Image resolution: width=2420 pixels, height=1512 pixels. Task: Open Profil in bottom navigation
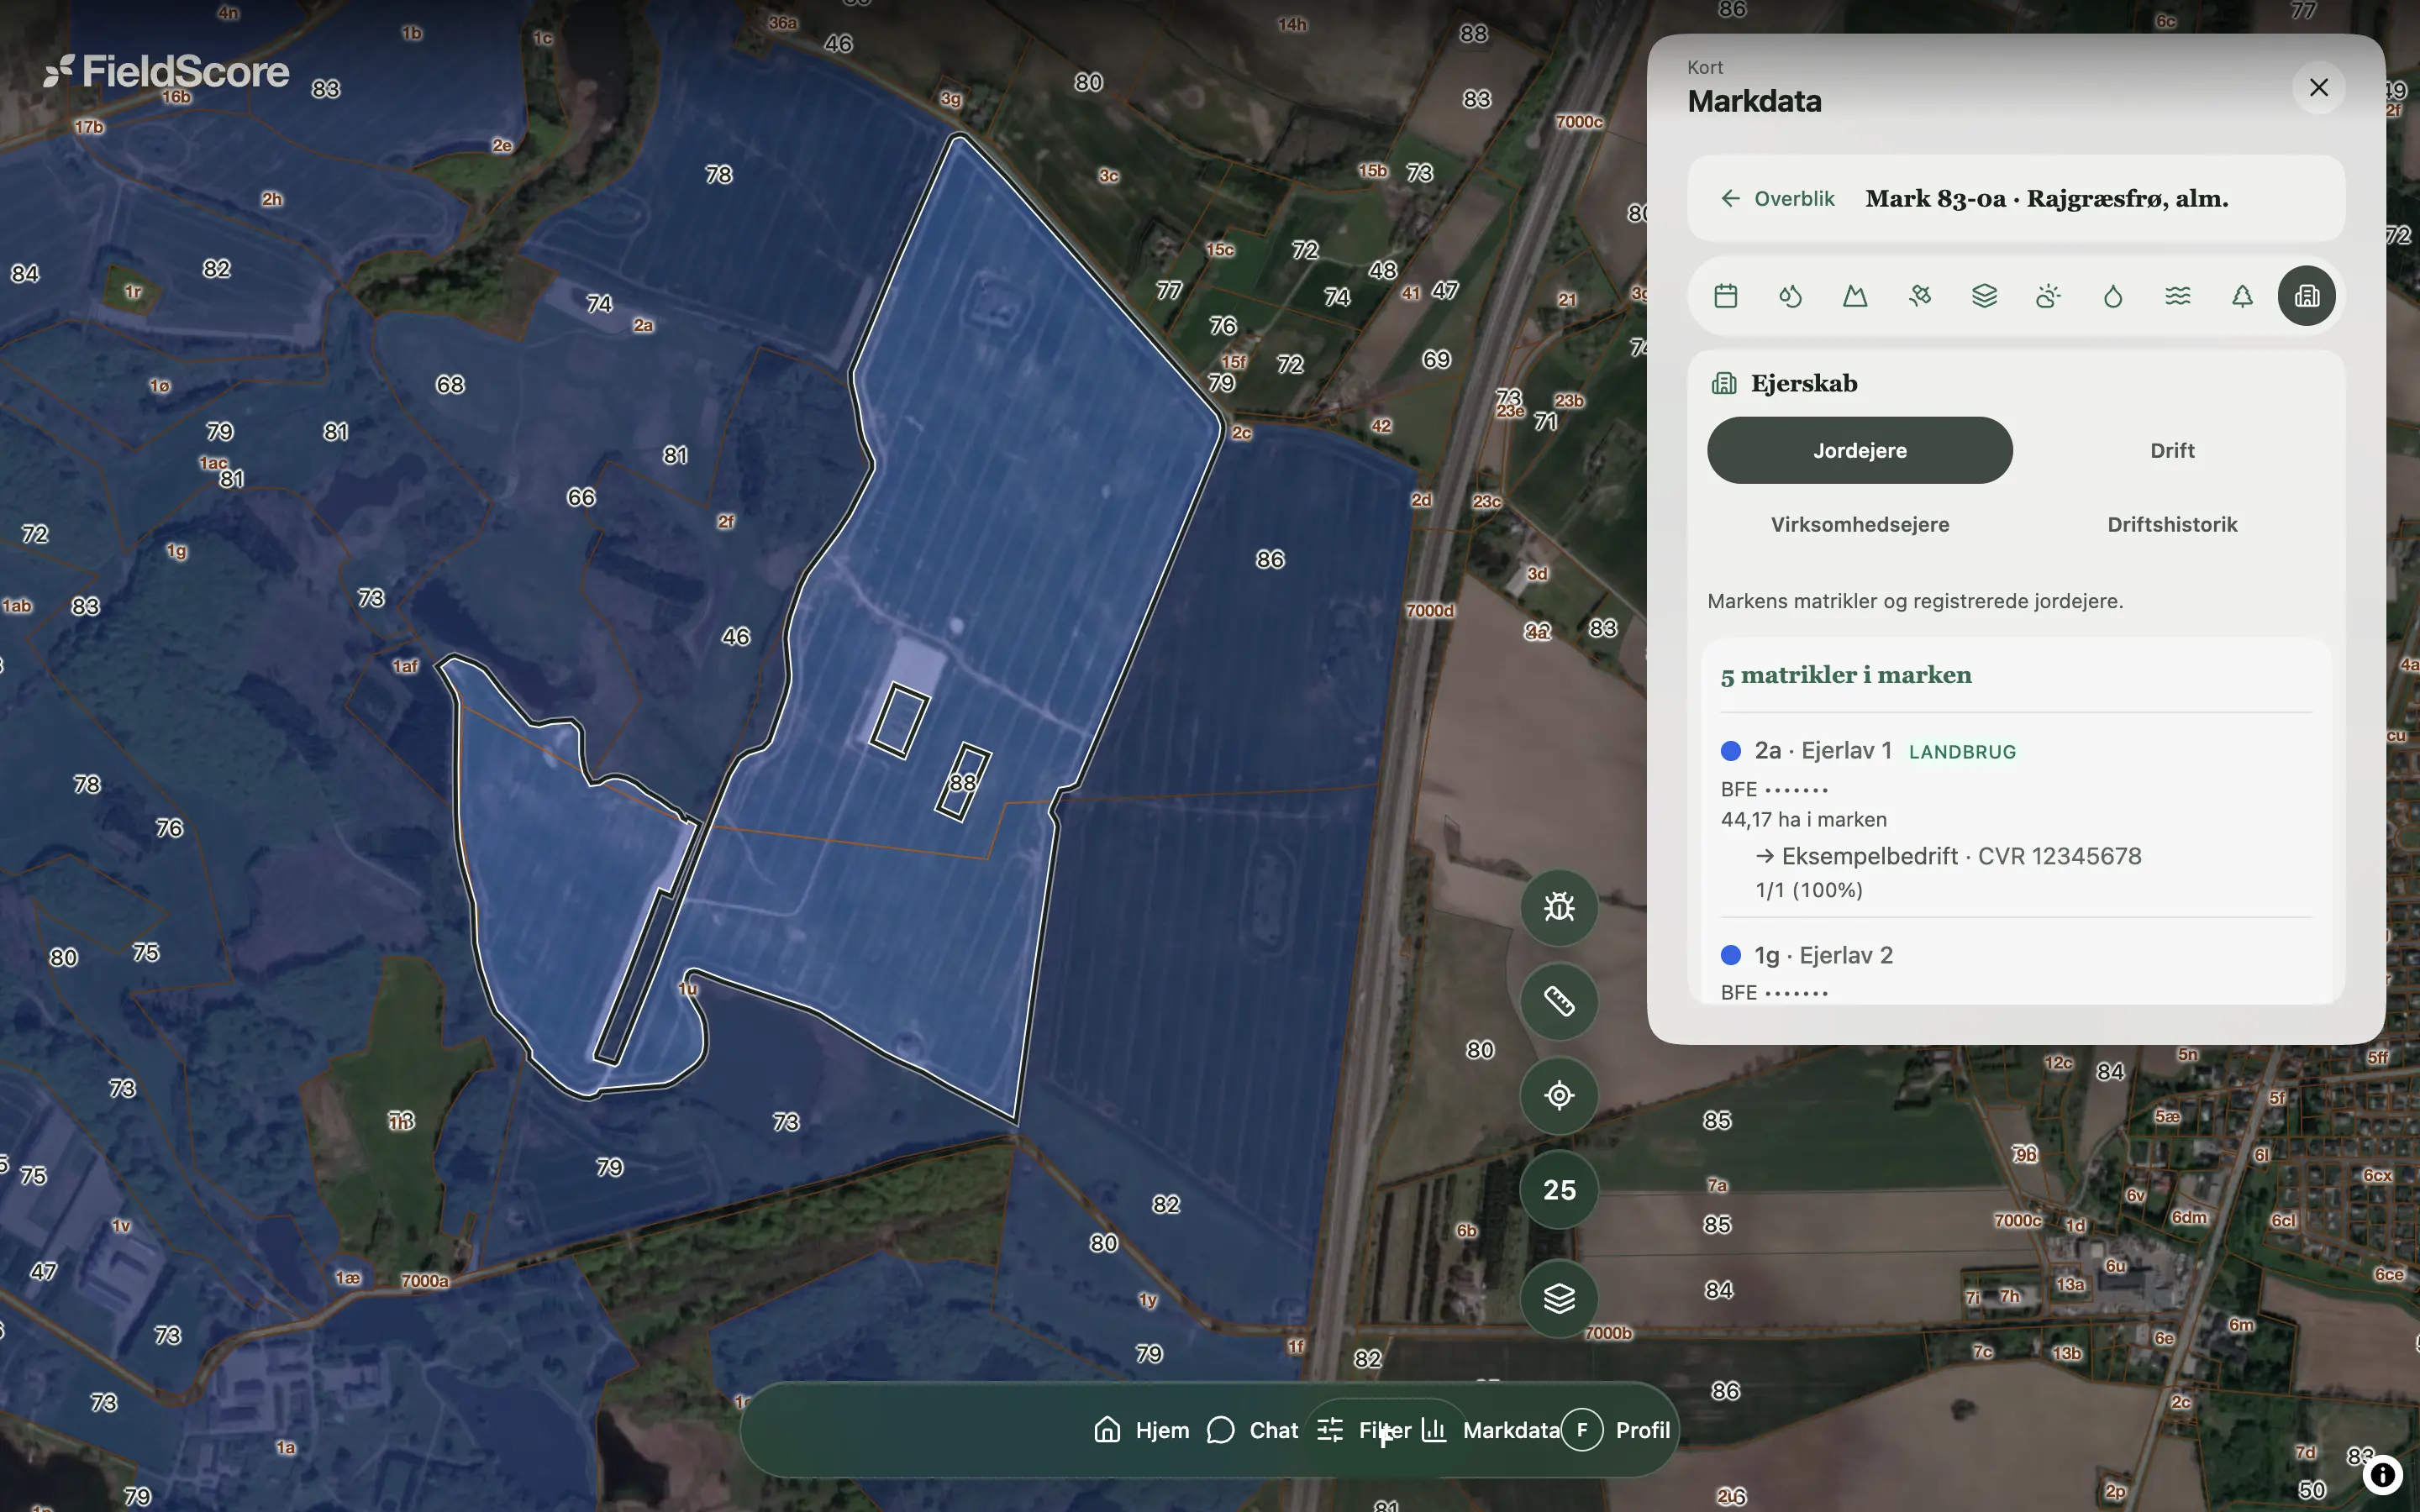(1617, 1430)
